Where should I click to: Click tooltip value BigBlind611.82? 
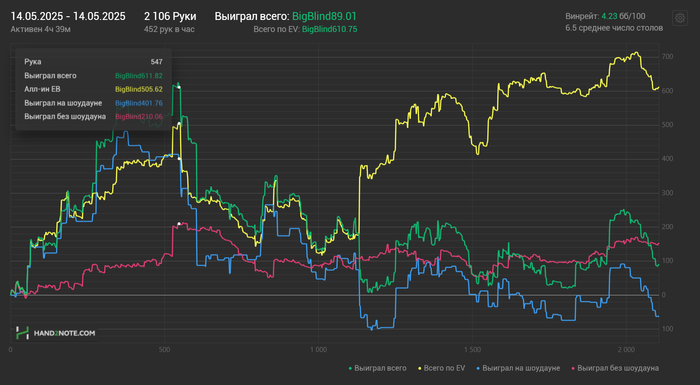coord(139,76)
